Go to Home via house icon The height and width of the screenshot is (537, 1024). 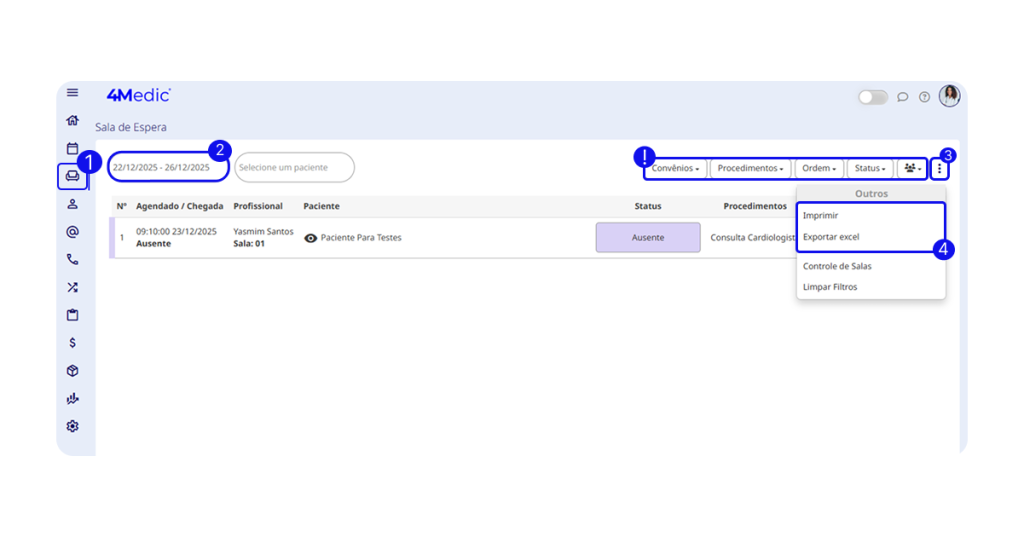72,121
